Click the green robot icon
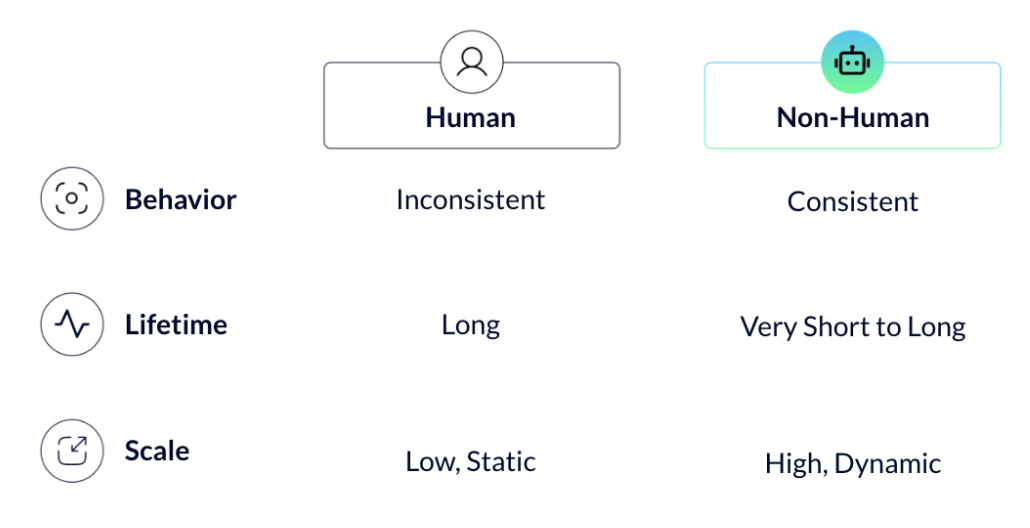This screenshot has height=528, width=1030. tap(852, 62)
